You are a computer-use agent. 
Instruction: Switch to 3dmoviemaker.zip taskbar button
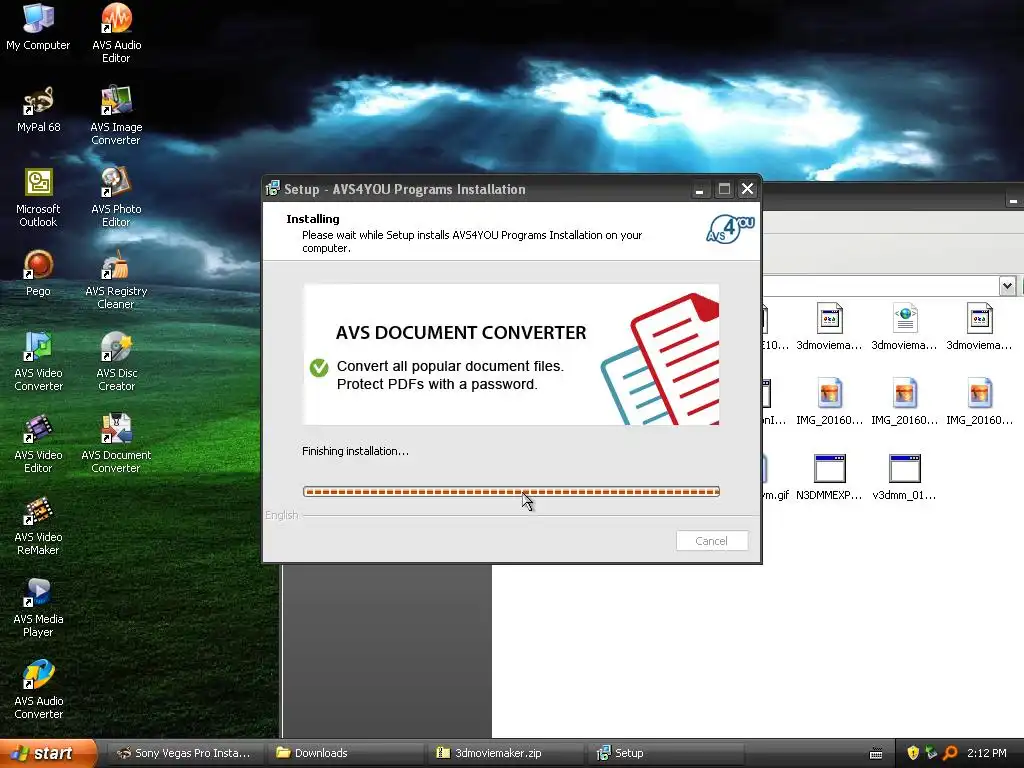507,753
